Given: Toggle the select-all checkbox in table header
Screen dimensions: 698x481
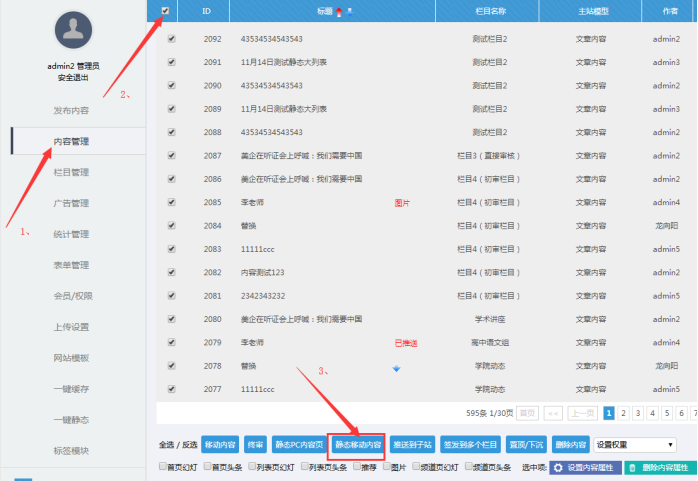Looking at the screenshot, I should click(166, 11).
